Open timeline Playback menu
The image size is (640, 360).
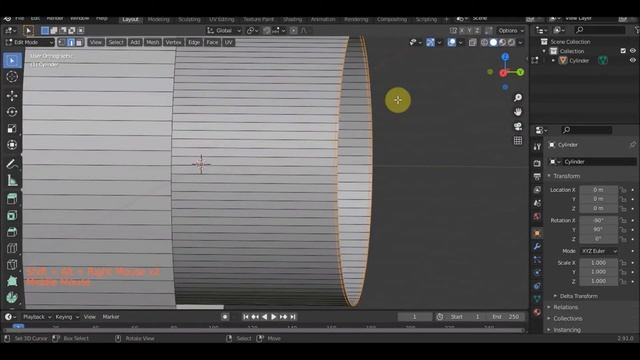pos(37,317)
